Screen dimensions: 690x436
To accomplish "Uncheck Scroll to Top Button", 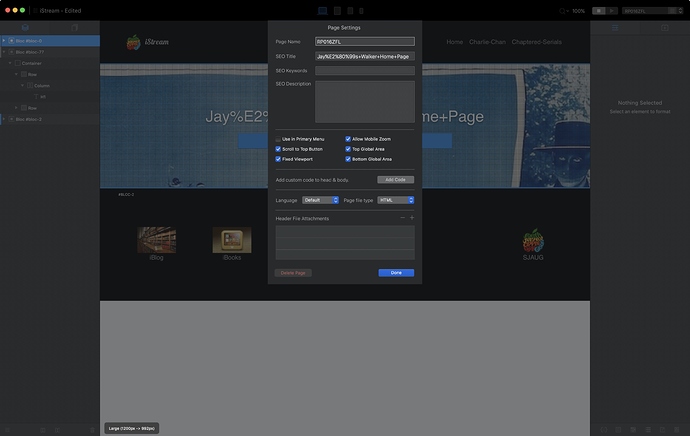I will pyautogui.click(x=279, y=149).
